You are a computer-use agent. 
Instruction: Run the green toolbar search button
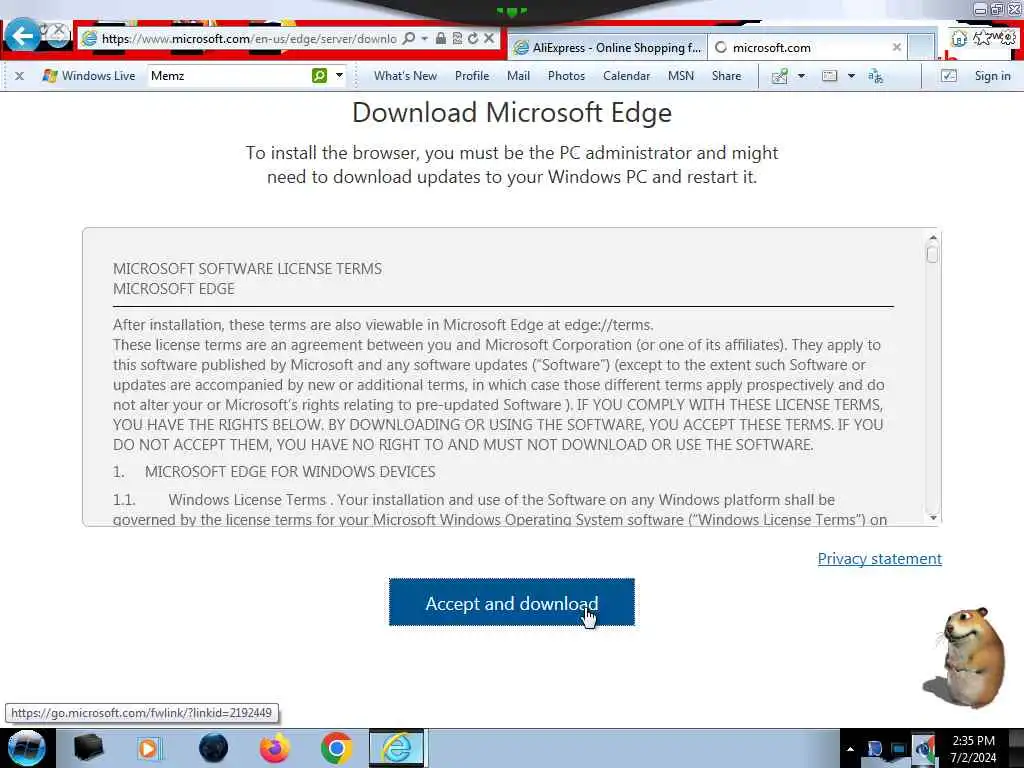[x=319, y=76]
